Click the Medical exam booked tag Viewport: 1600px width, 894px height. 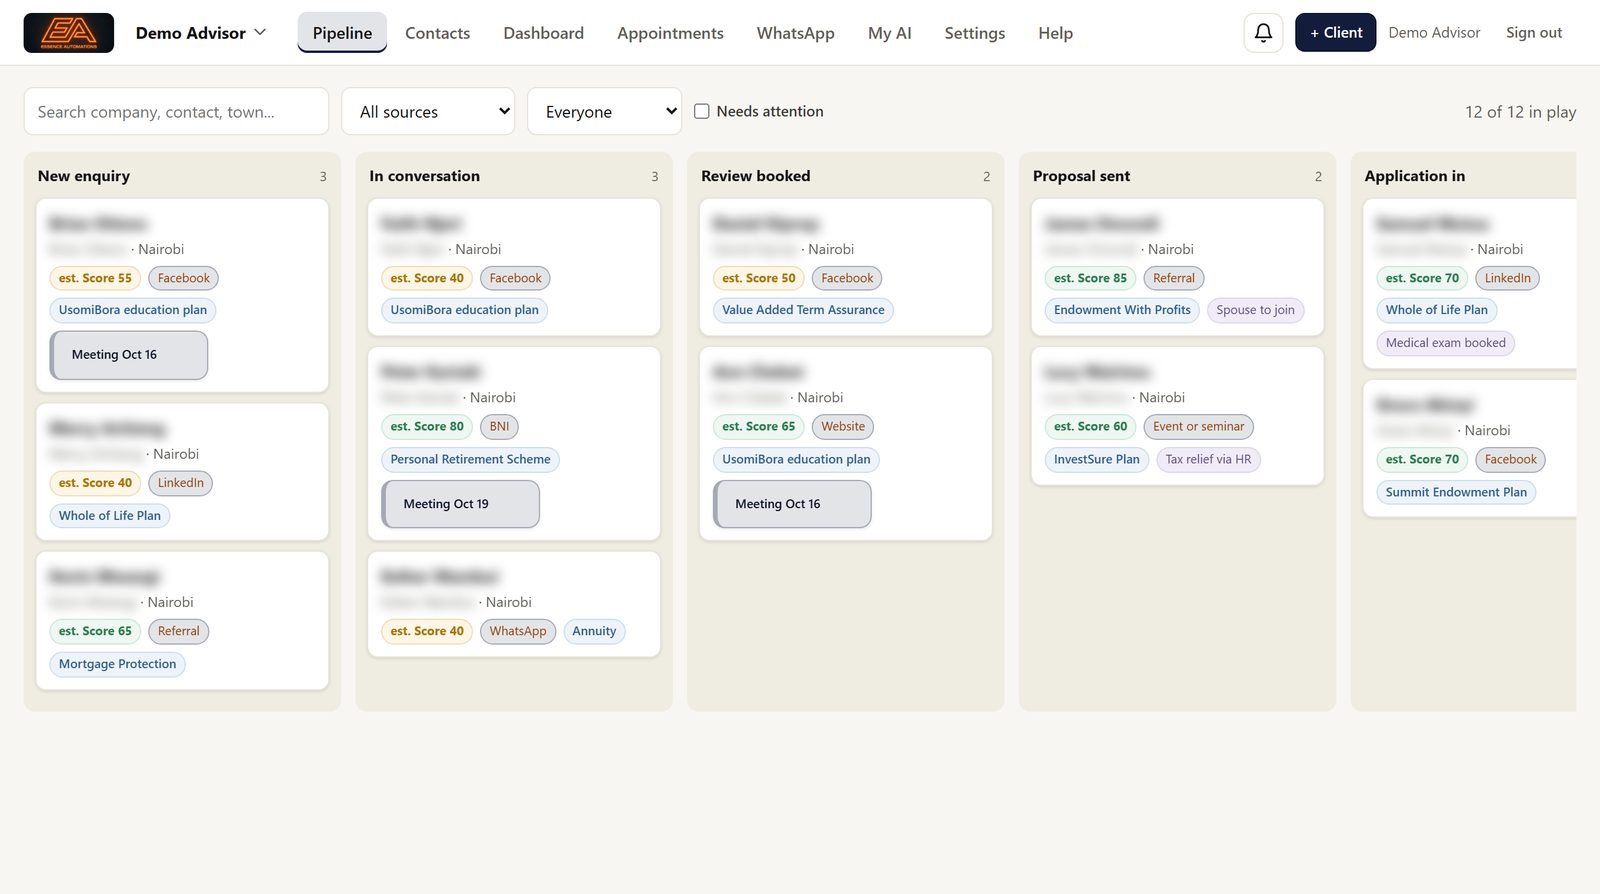click(x=1445, y=343)
